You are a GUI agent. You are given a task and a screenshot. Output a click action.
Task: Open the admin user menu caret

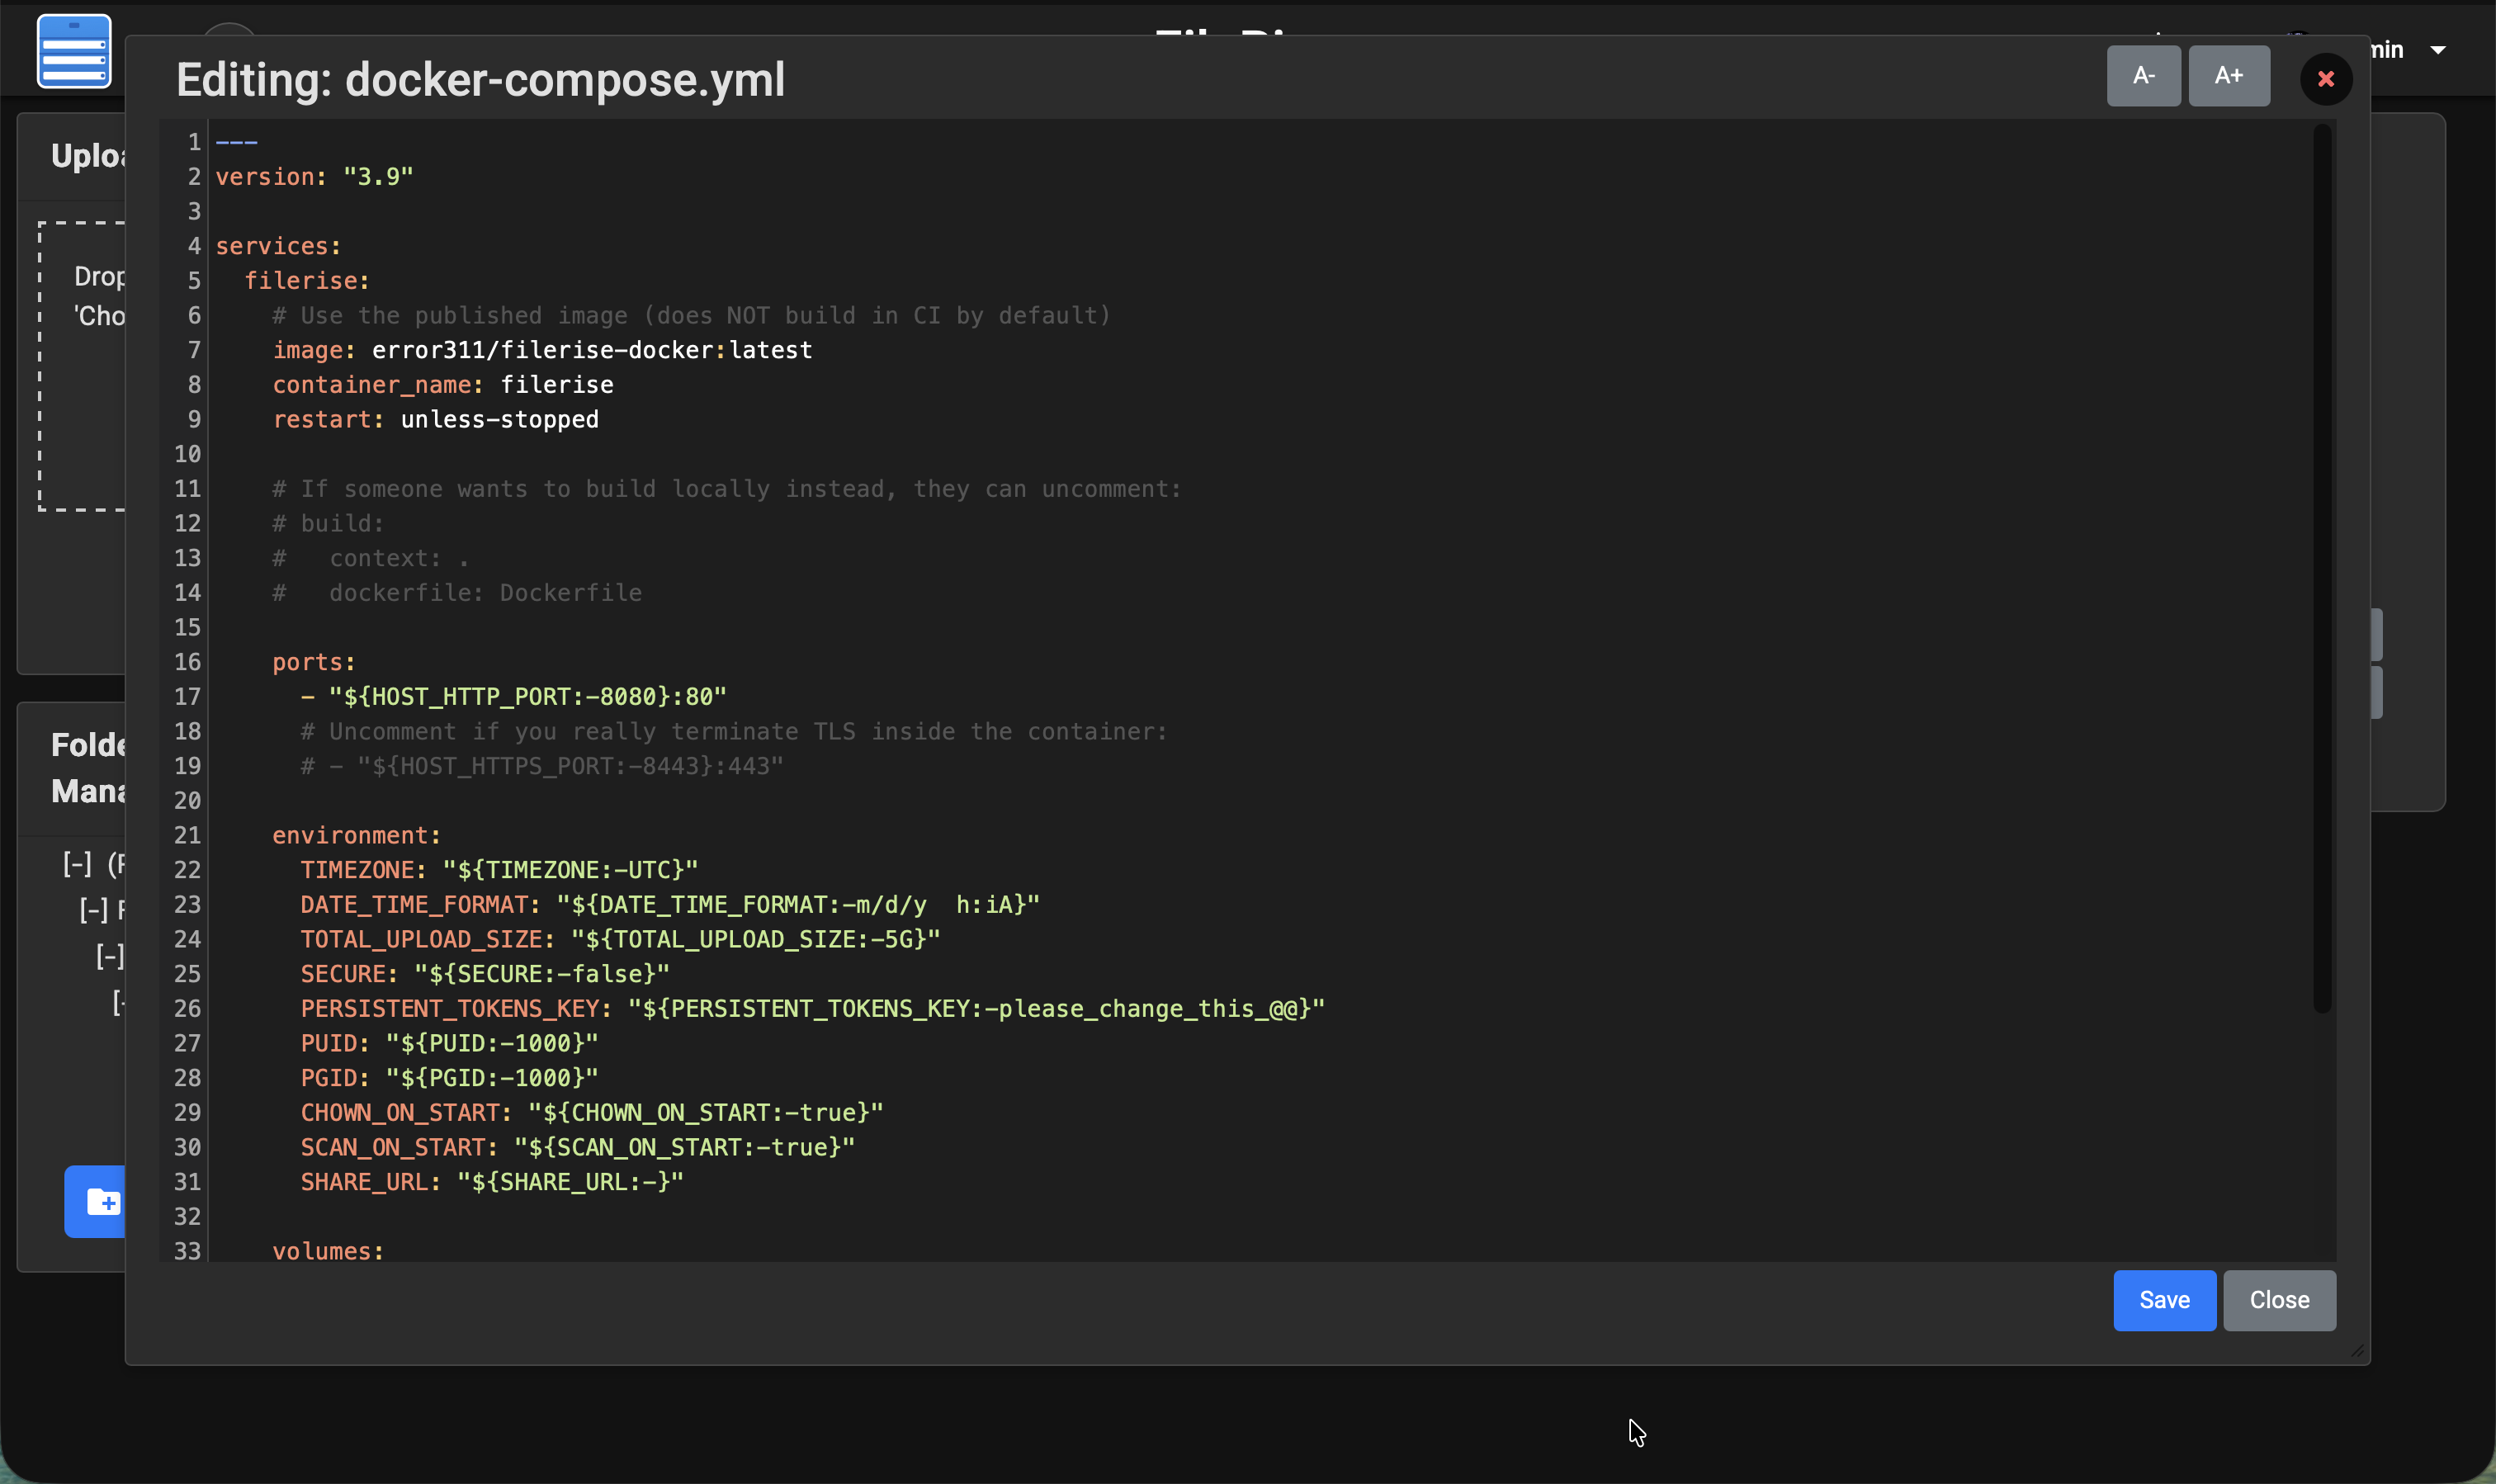(2438, 50)
